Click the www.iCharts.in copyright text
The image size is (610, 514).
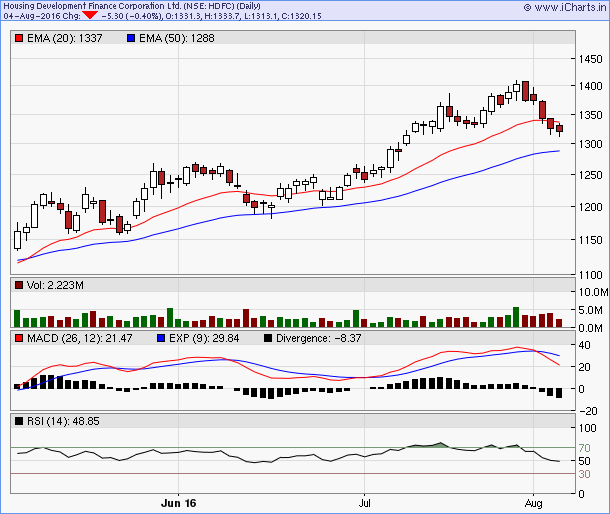point(565,7)
